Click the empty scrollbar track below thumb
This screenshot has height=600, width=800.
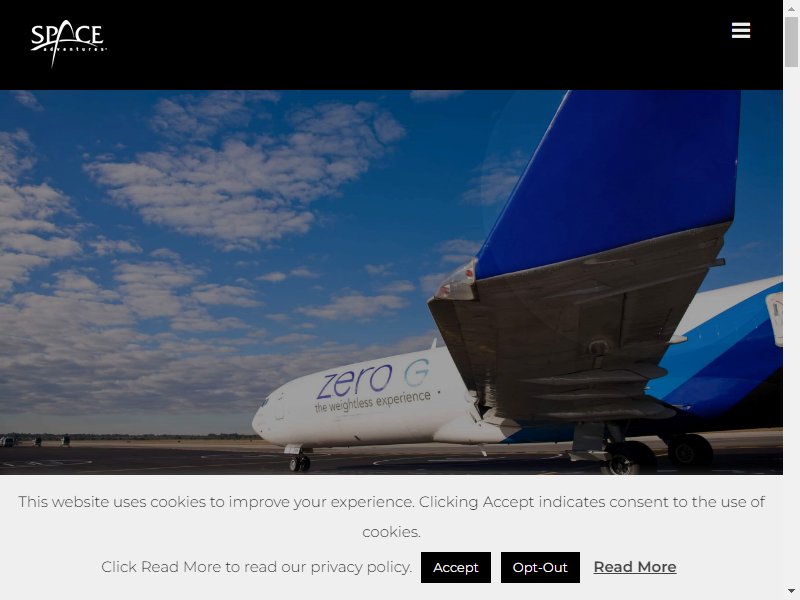click(x=791, y=327)
